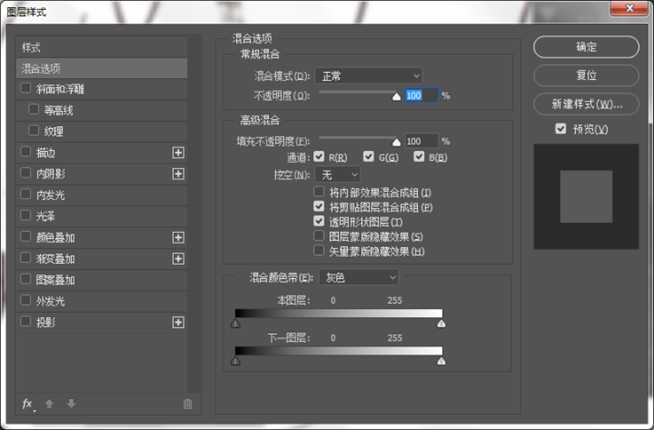Add another 描边 effect with plus icon
This screenshot has width=654, height=430.
point(178,153)
